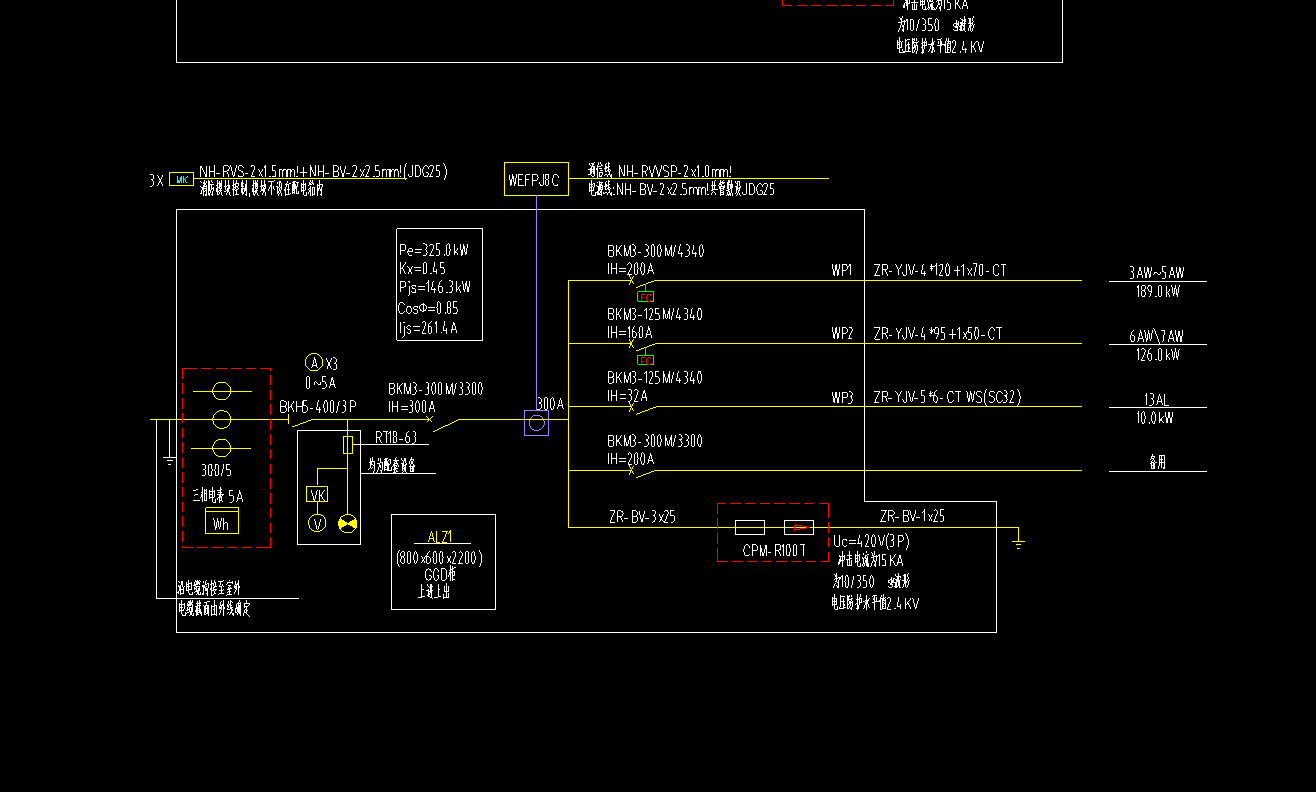
Task: Select NH-RVS-2x1.5mm!+NH-BV-2x2.5mm!(JDG25) text
Action: [x=323, y=172]
